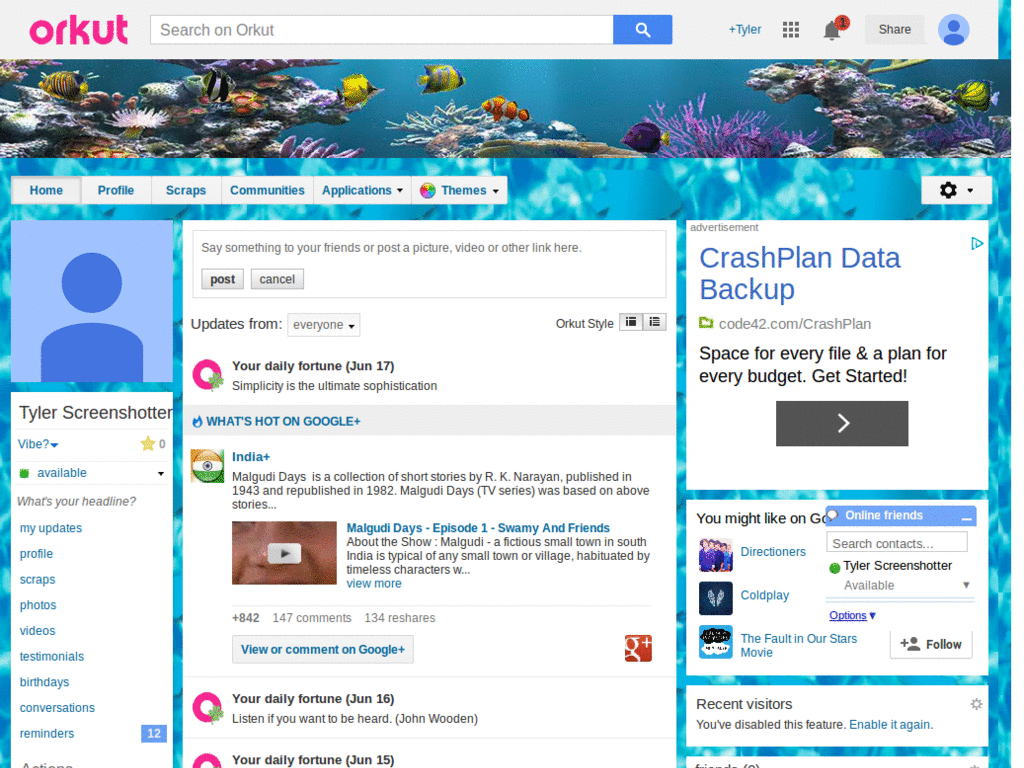The image size is (1024, 768).
Task: Click the cancel button
Action: click(277, 279)
